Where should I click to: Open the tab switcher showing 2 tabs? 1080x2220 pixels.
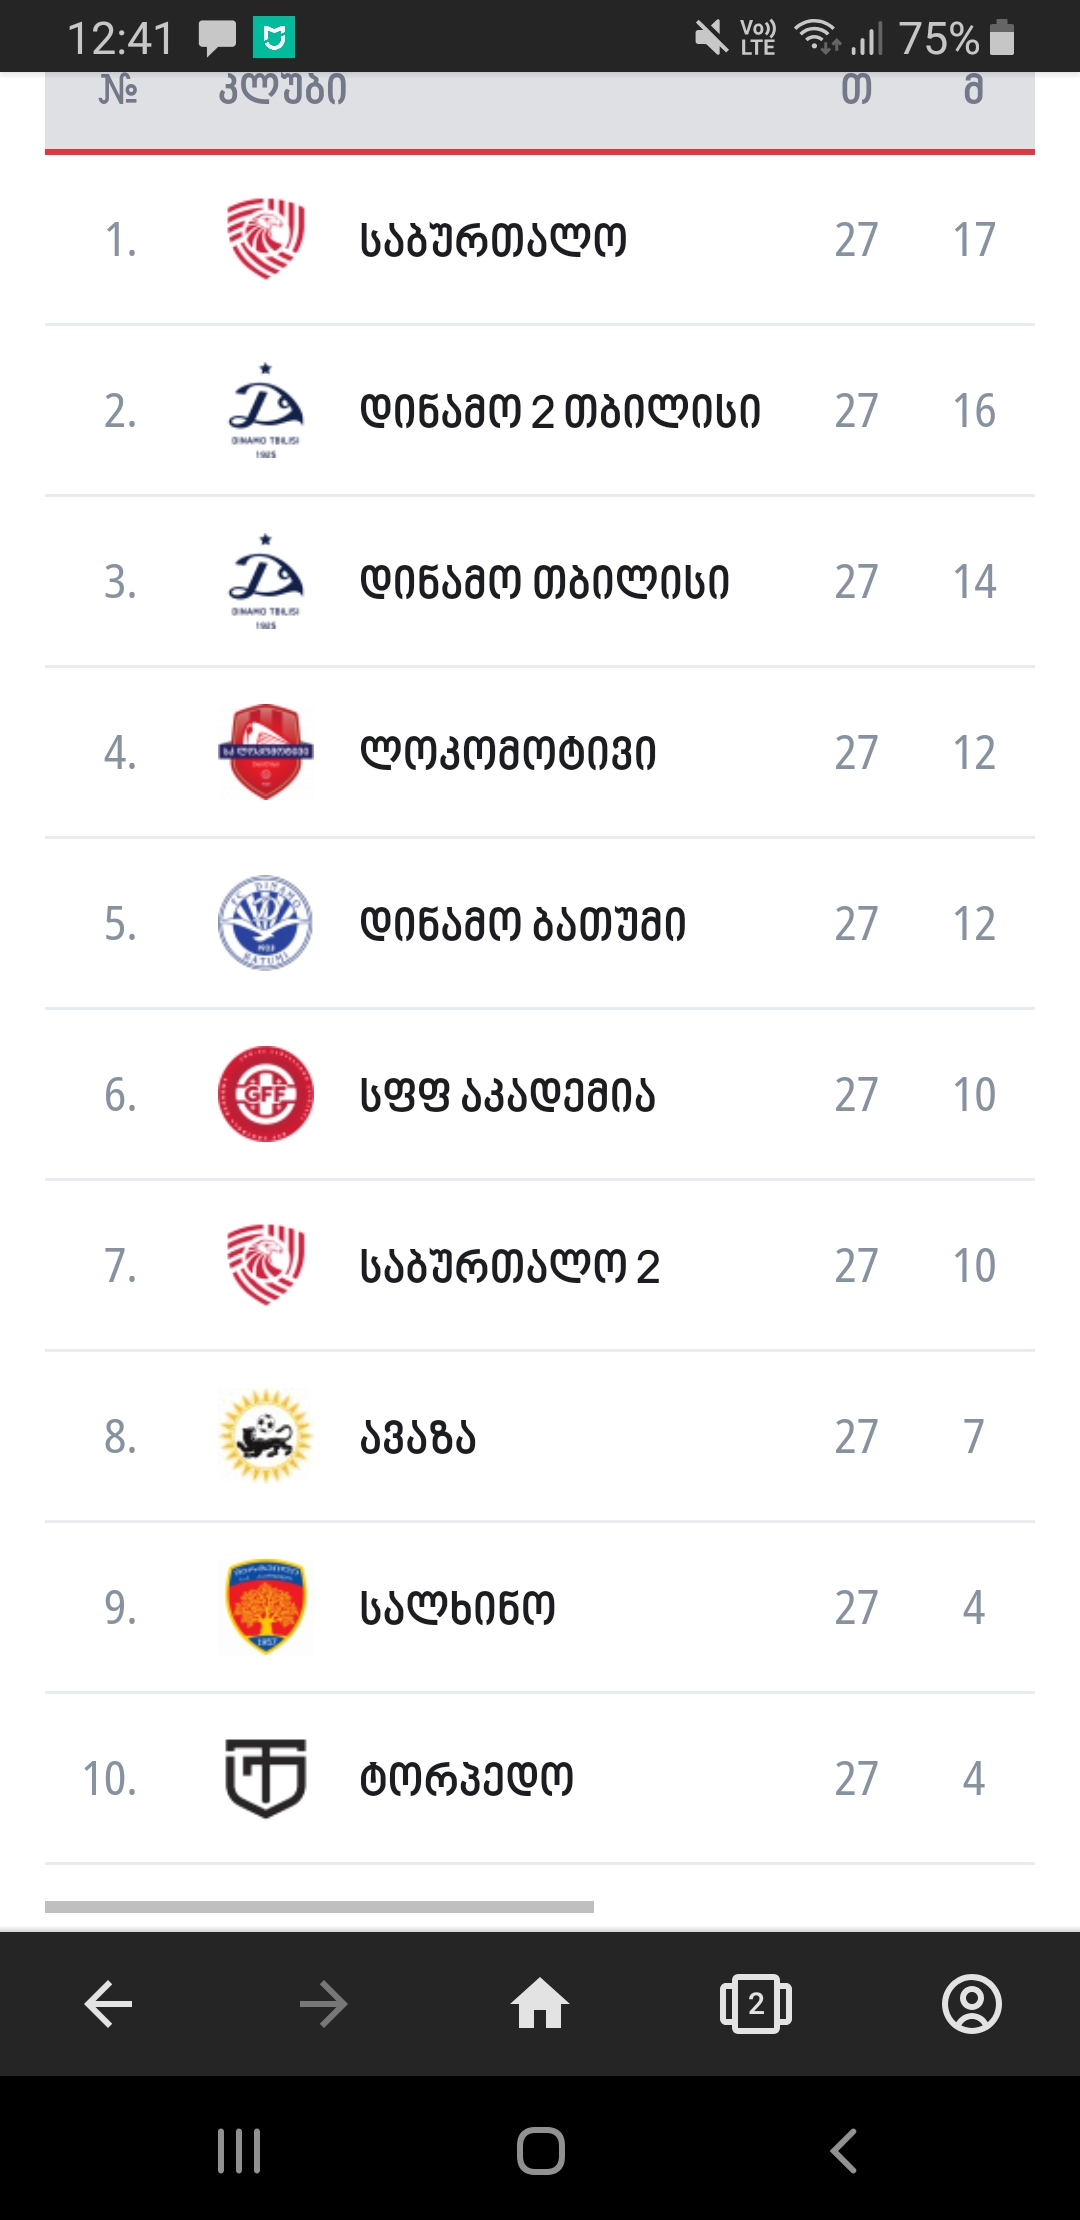756,2004
